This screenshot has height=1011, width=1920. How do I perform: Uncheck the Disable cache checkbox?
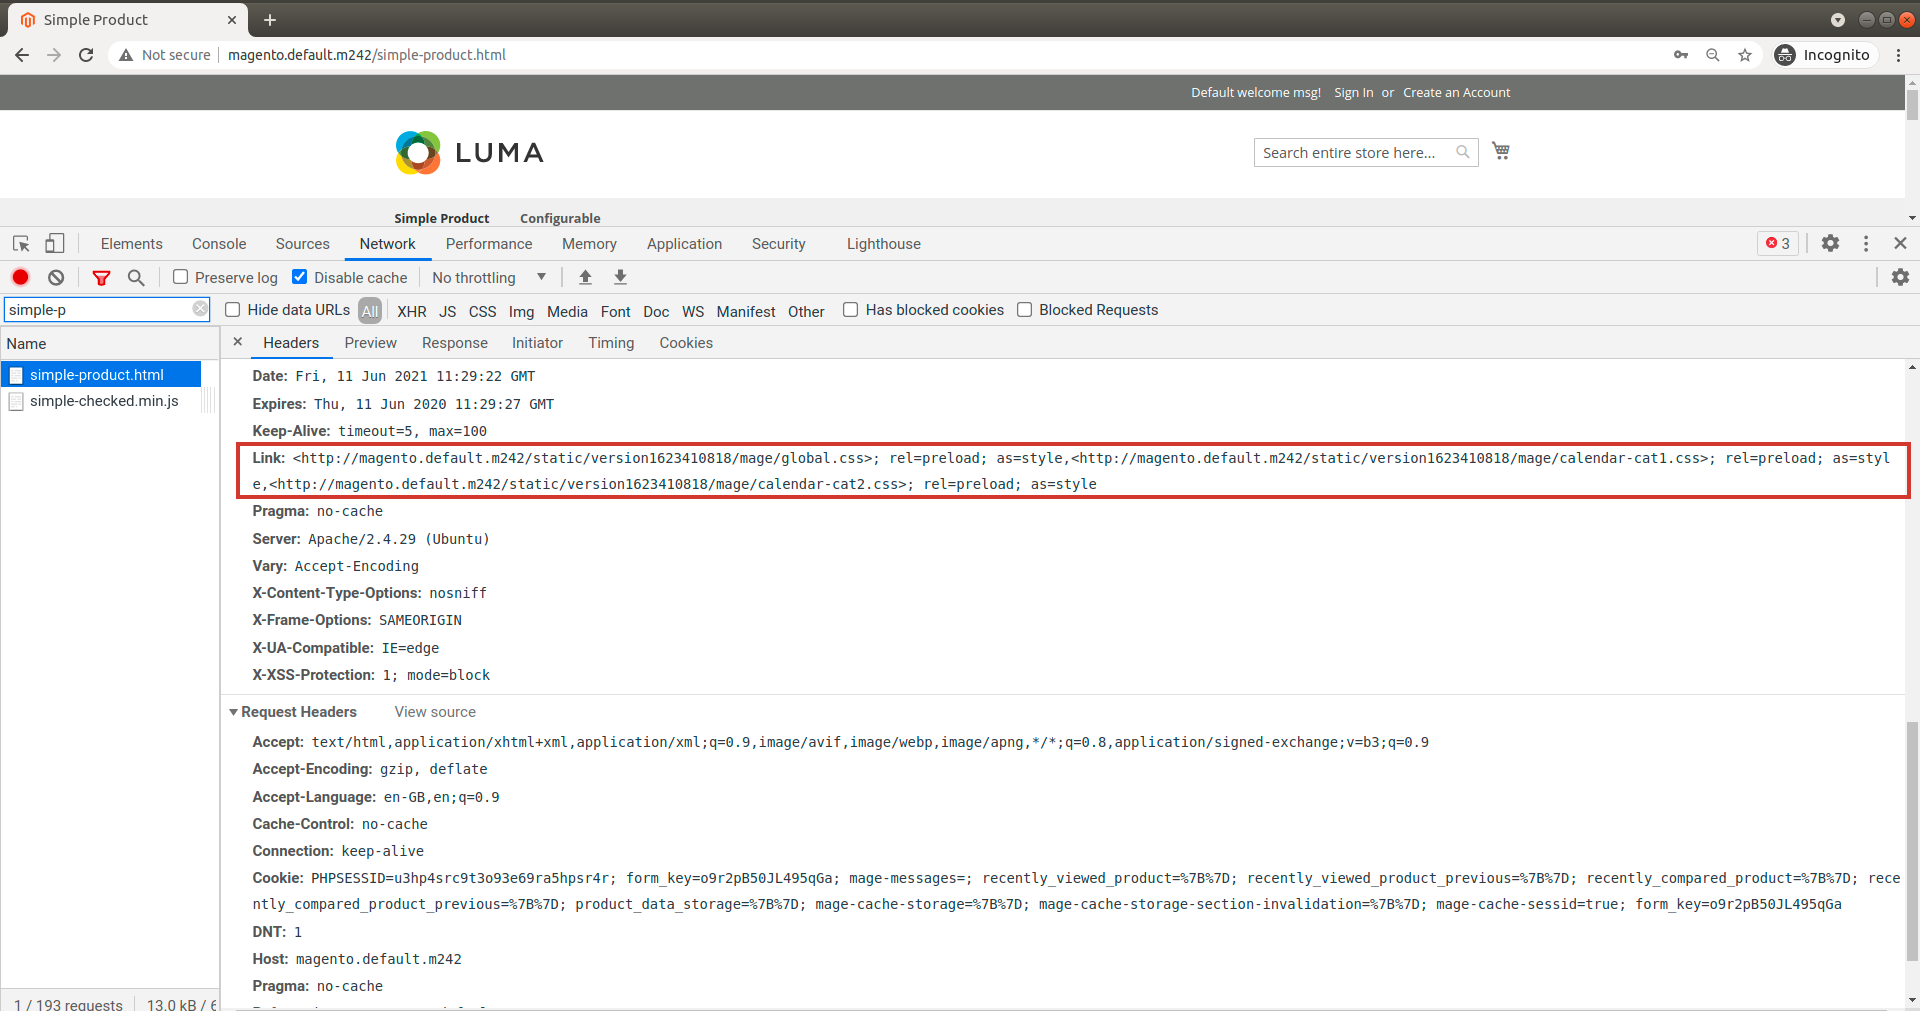click(x=300, y=277)
